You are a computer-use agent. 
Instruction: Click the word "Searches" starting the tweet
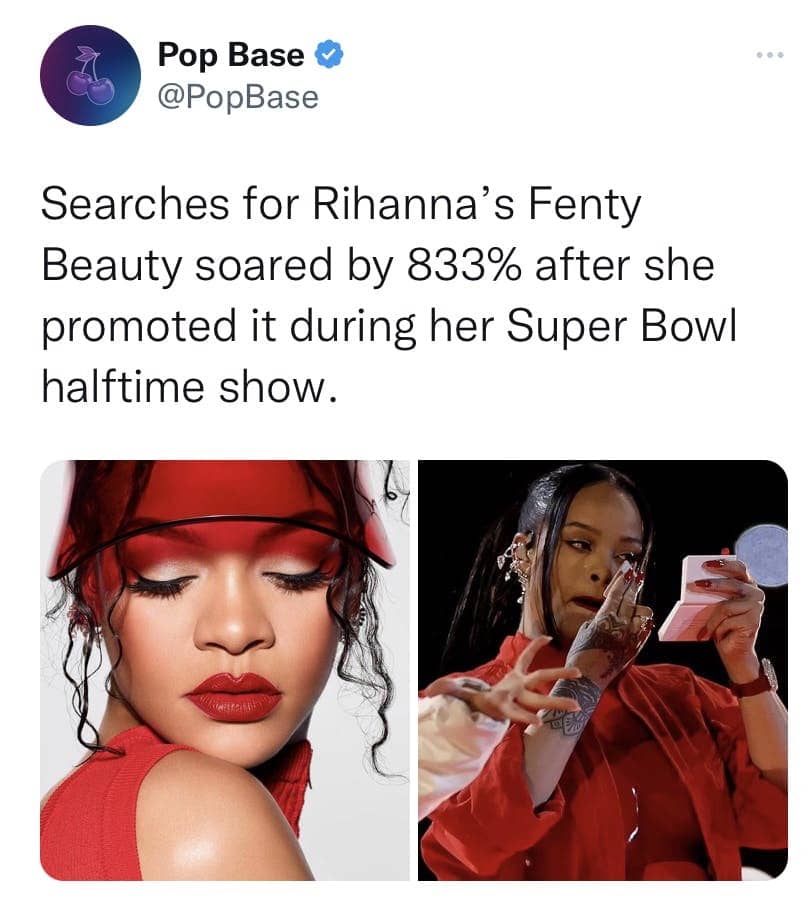pos(135,205)
